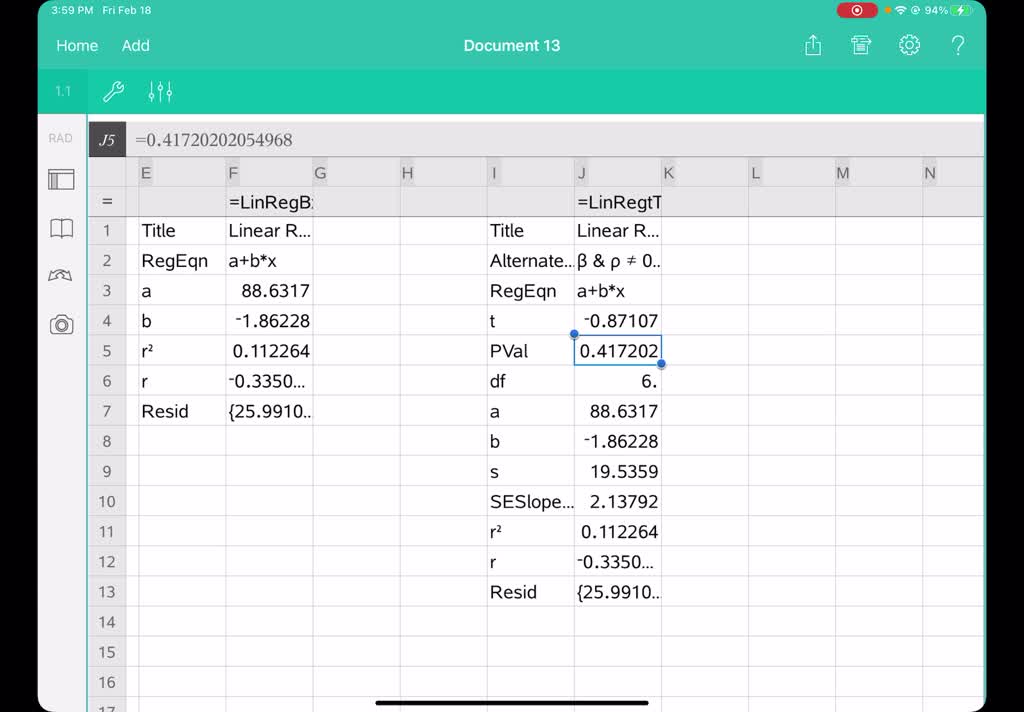Tap the wrench tools icon
The image size is (1024, 712).
click(114, 92)
